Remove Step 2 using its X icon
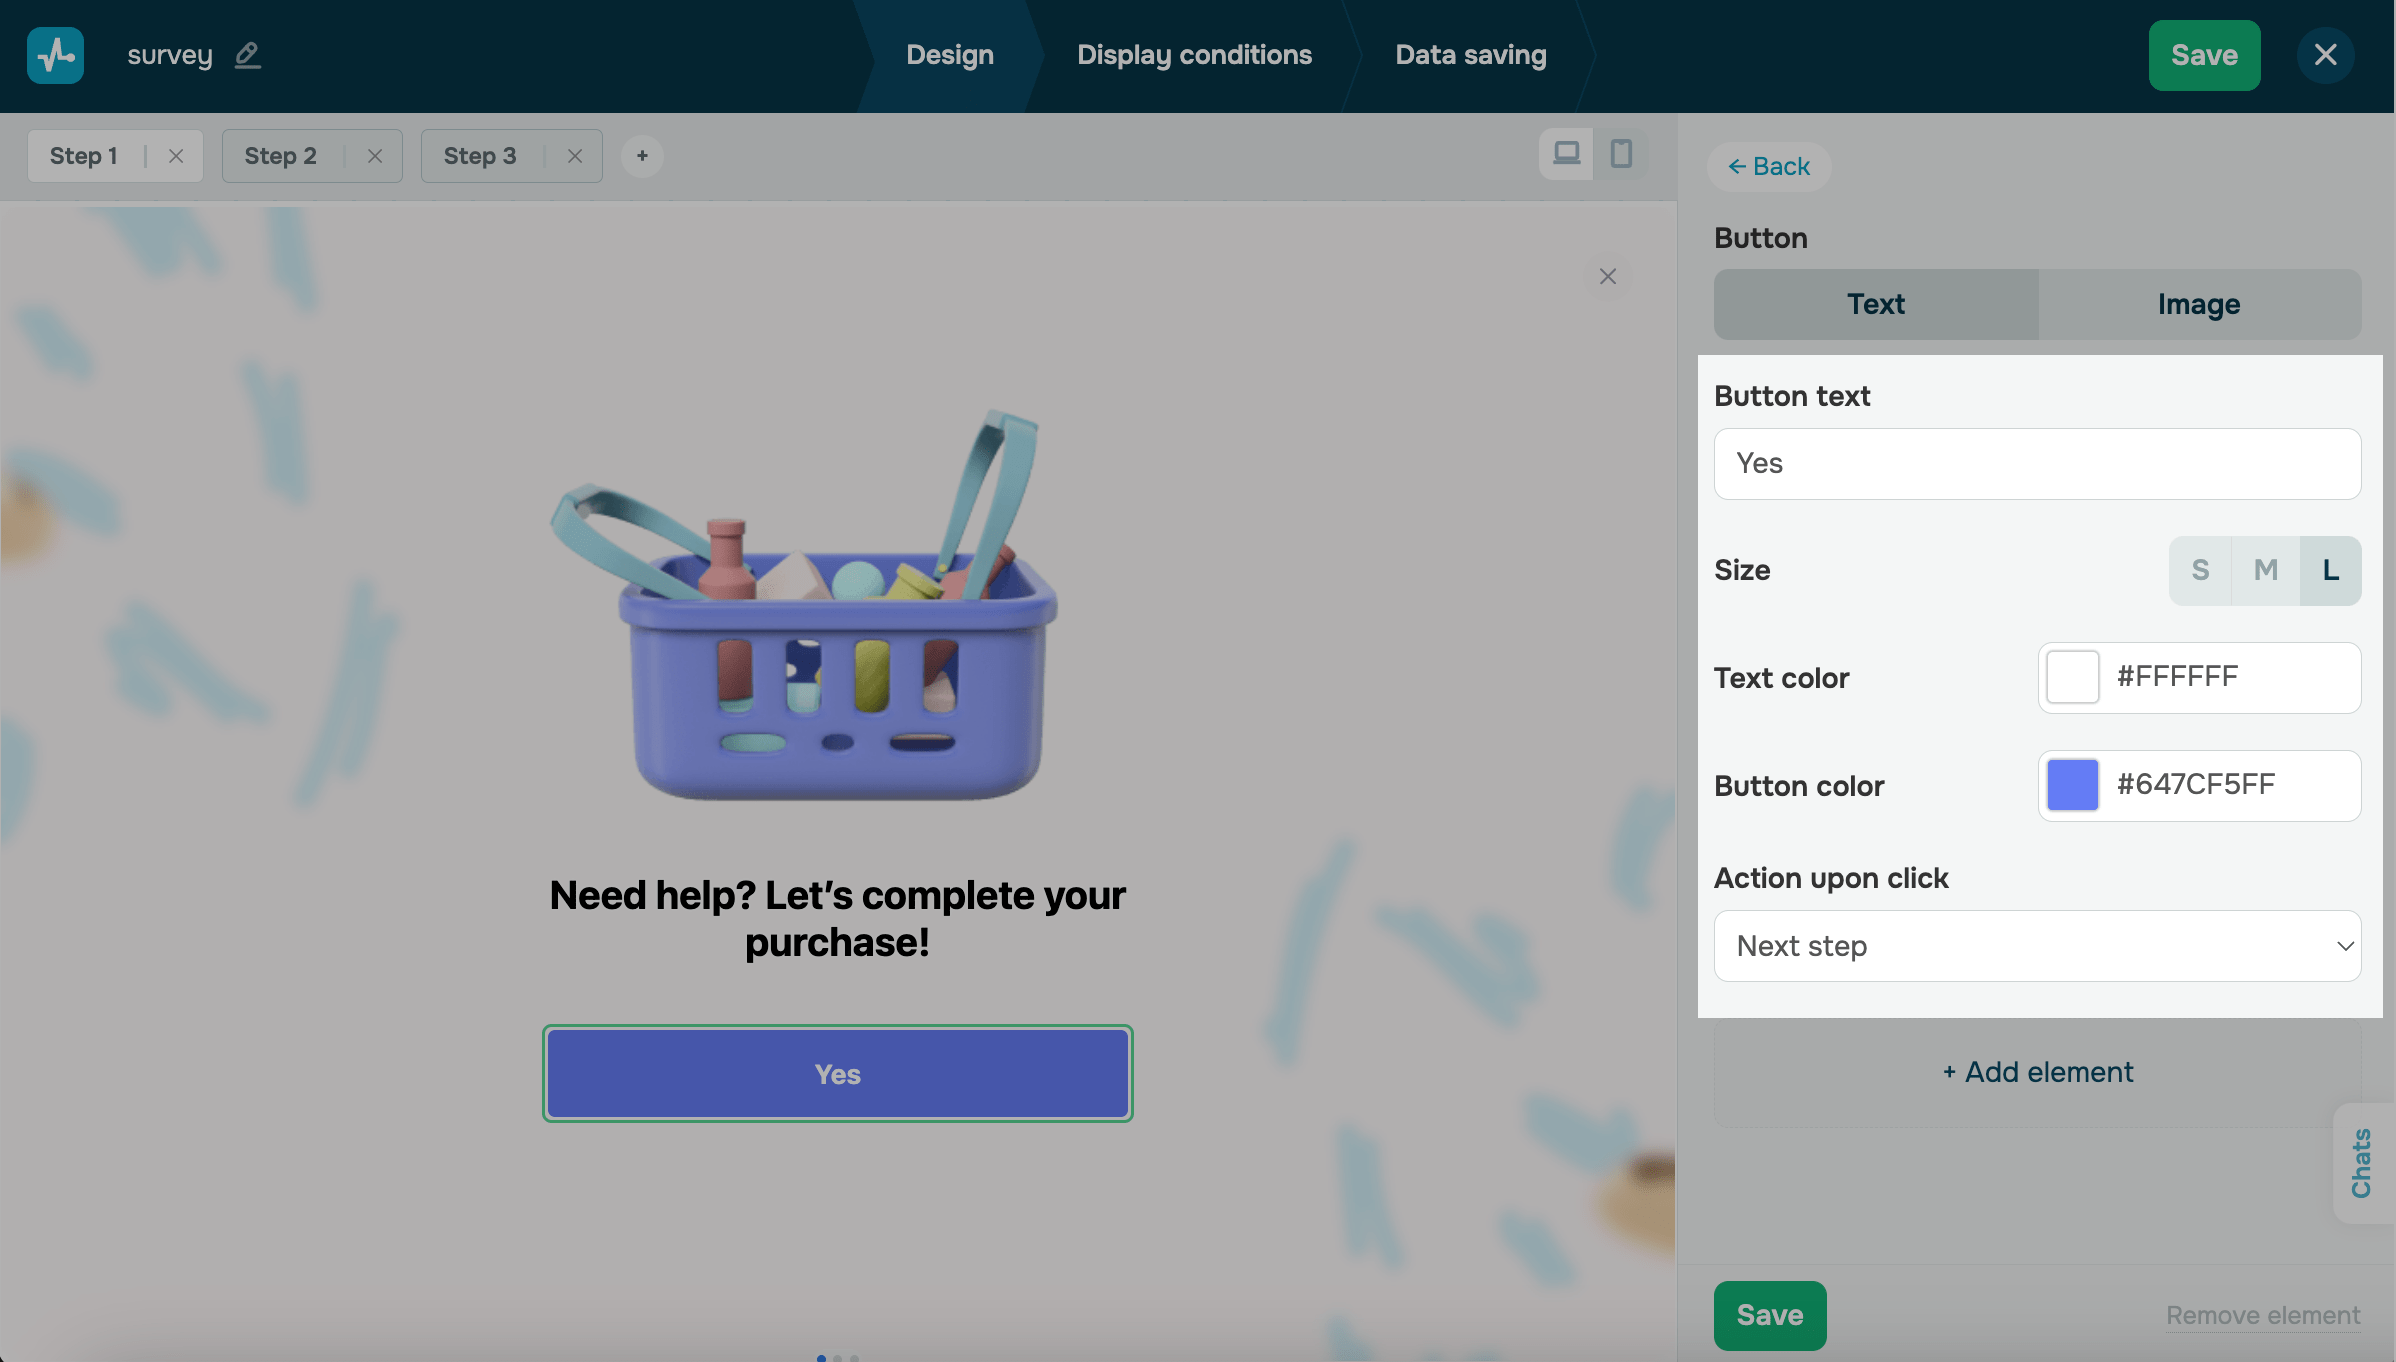2396x1362 pixels. click(375, 156)
